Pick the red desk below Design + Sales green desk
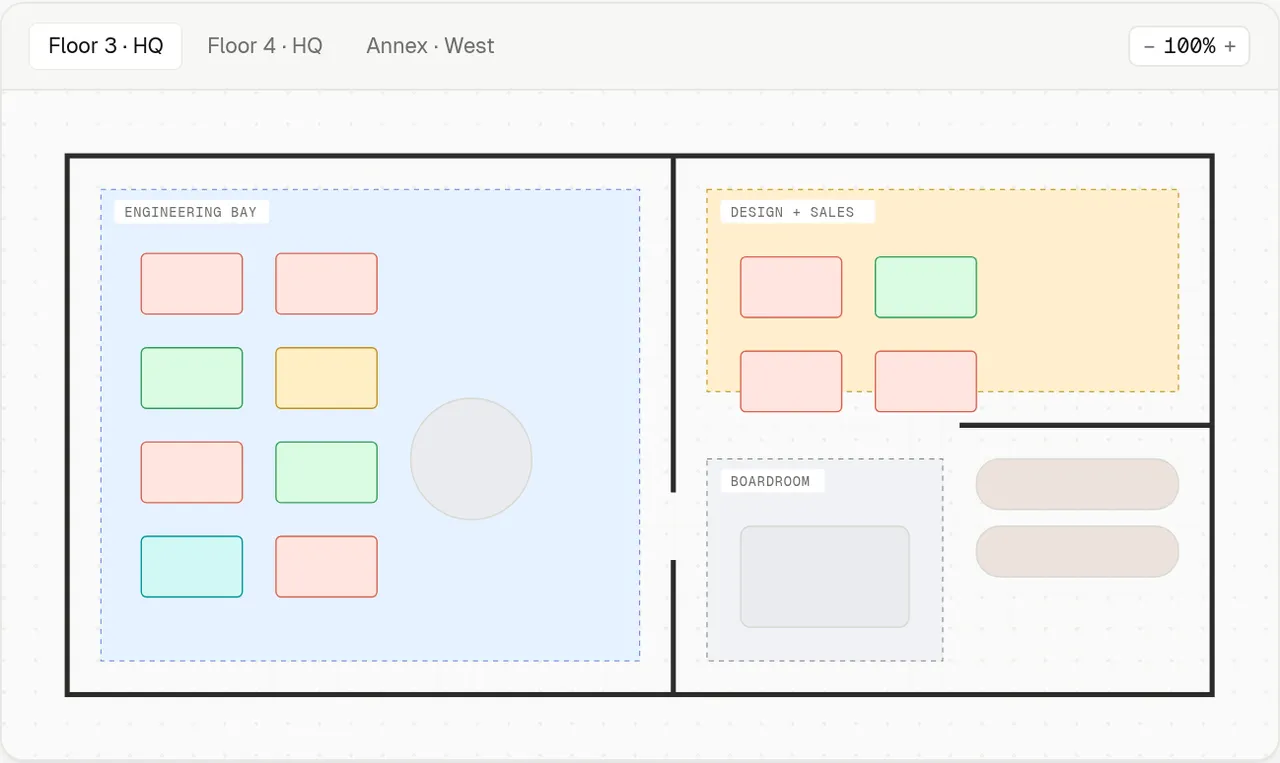Image resolution: width=1280 pixels, height=763 pixels. click(x=926, y=381)
